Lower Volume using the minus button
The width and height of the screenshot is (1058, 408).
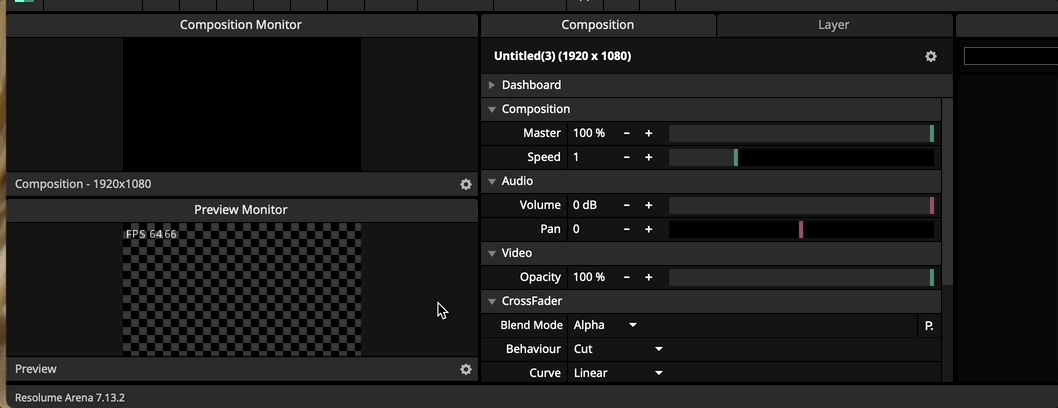[627, 205]
